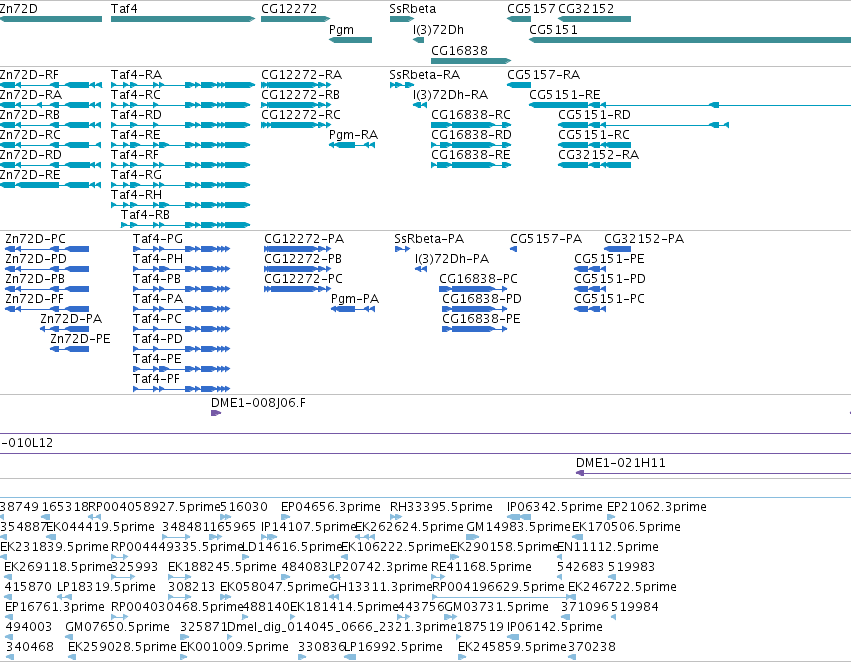Select the Pgm gene label

point(341,30)
